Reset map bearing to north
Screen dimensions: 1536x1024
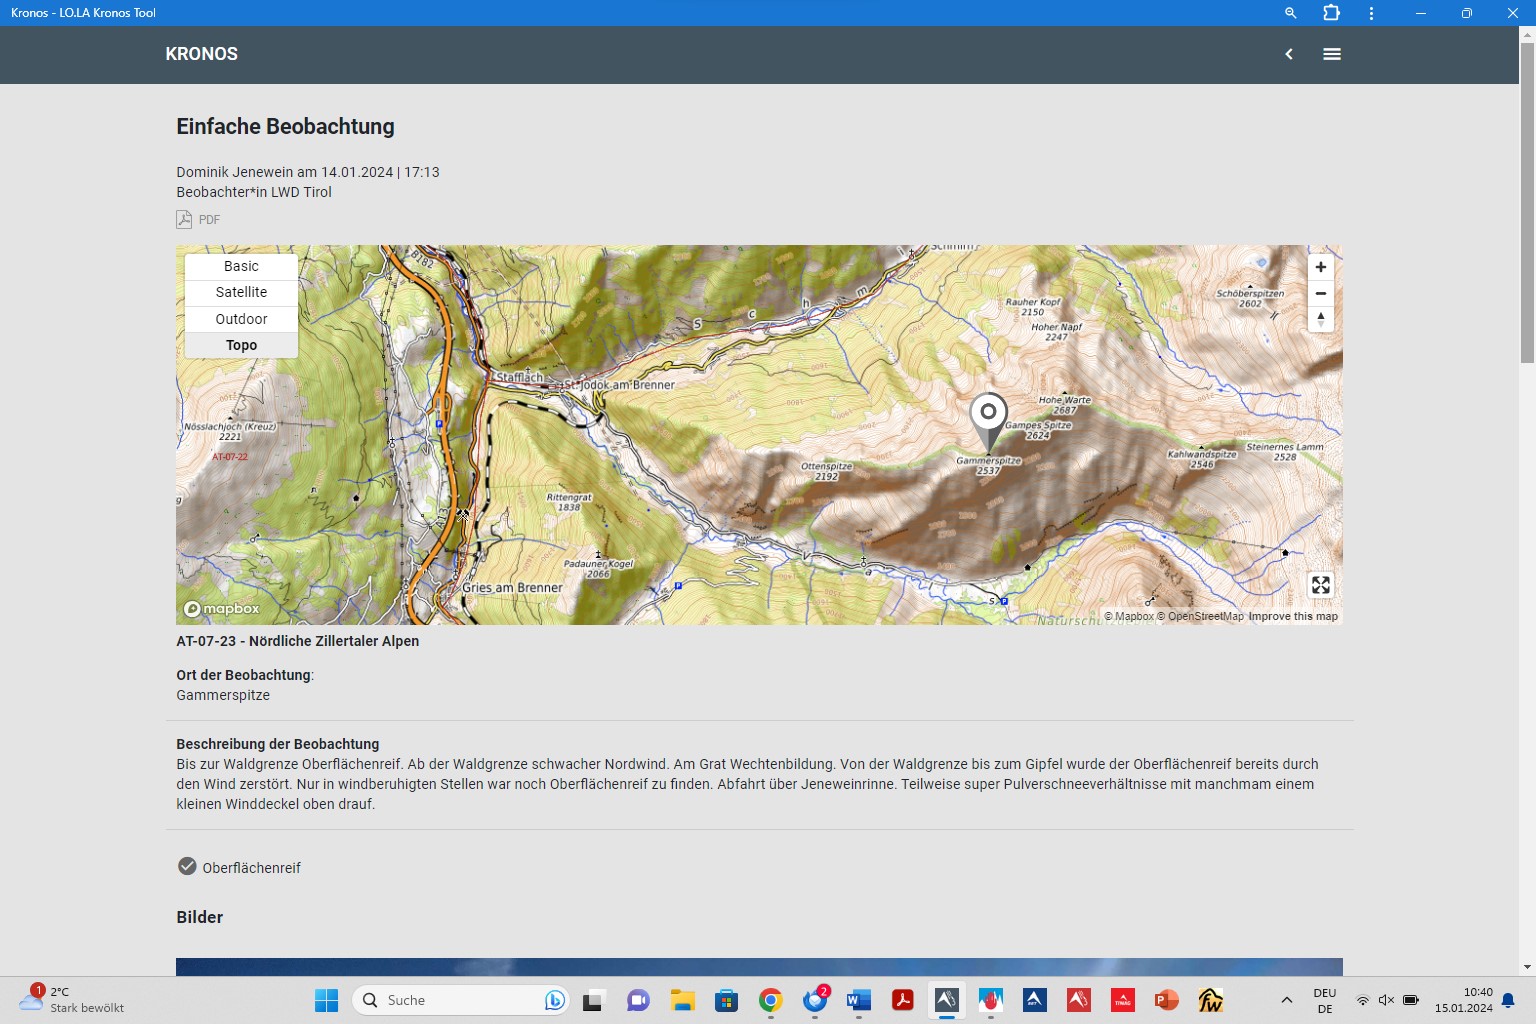[1320, 319]
